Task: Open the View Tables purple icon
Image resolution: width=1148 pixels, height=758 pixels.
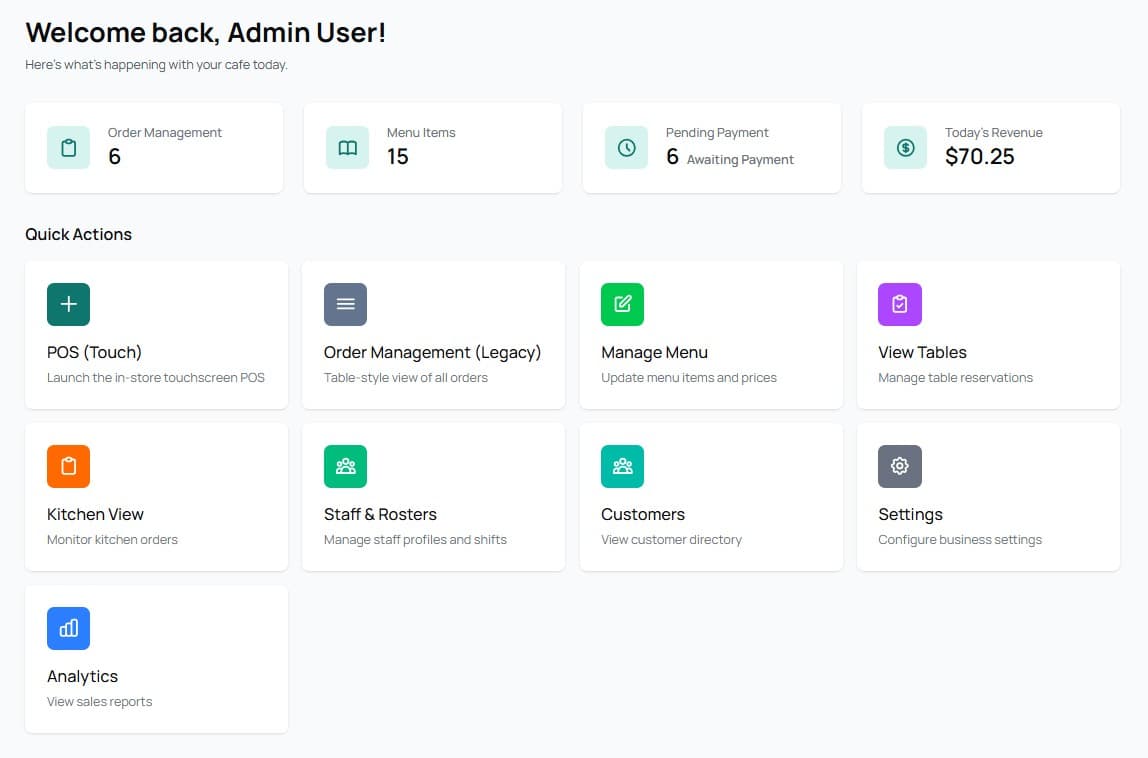Action: pos(899,304)
